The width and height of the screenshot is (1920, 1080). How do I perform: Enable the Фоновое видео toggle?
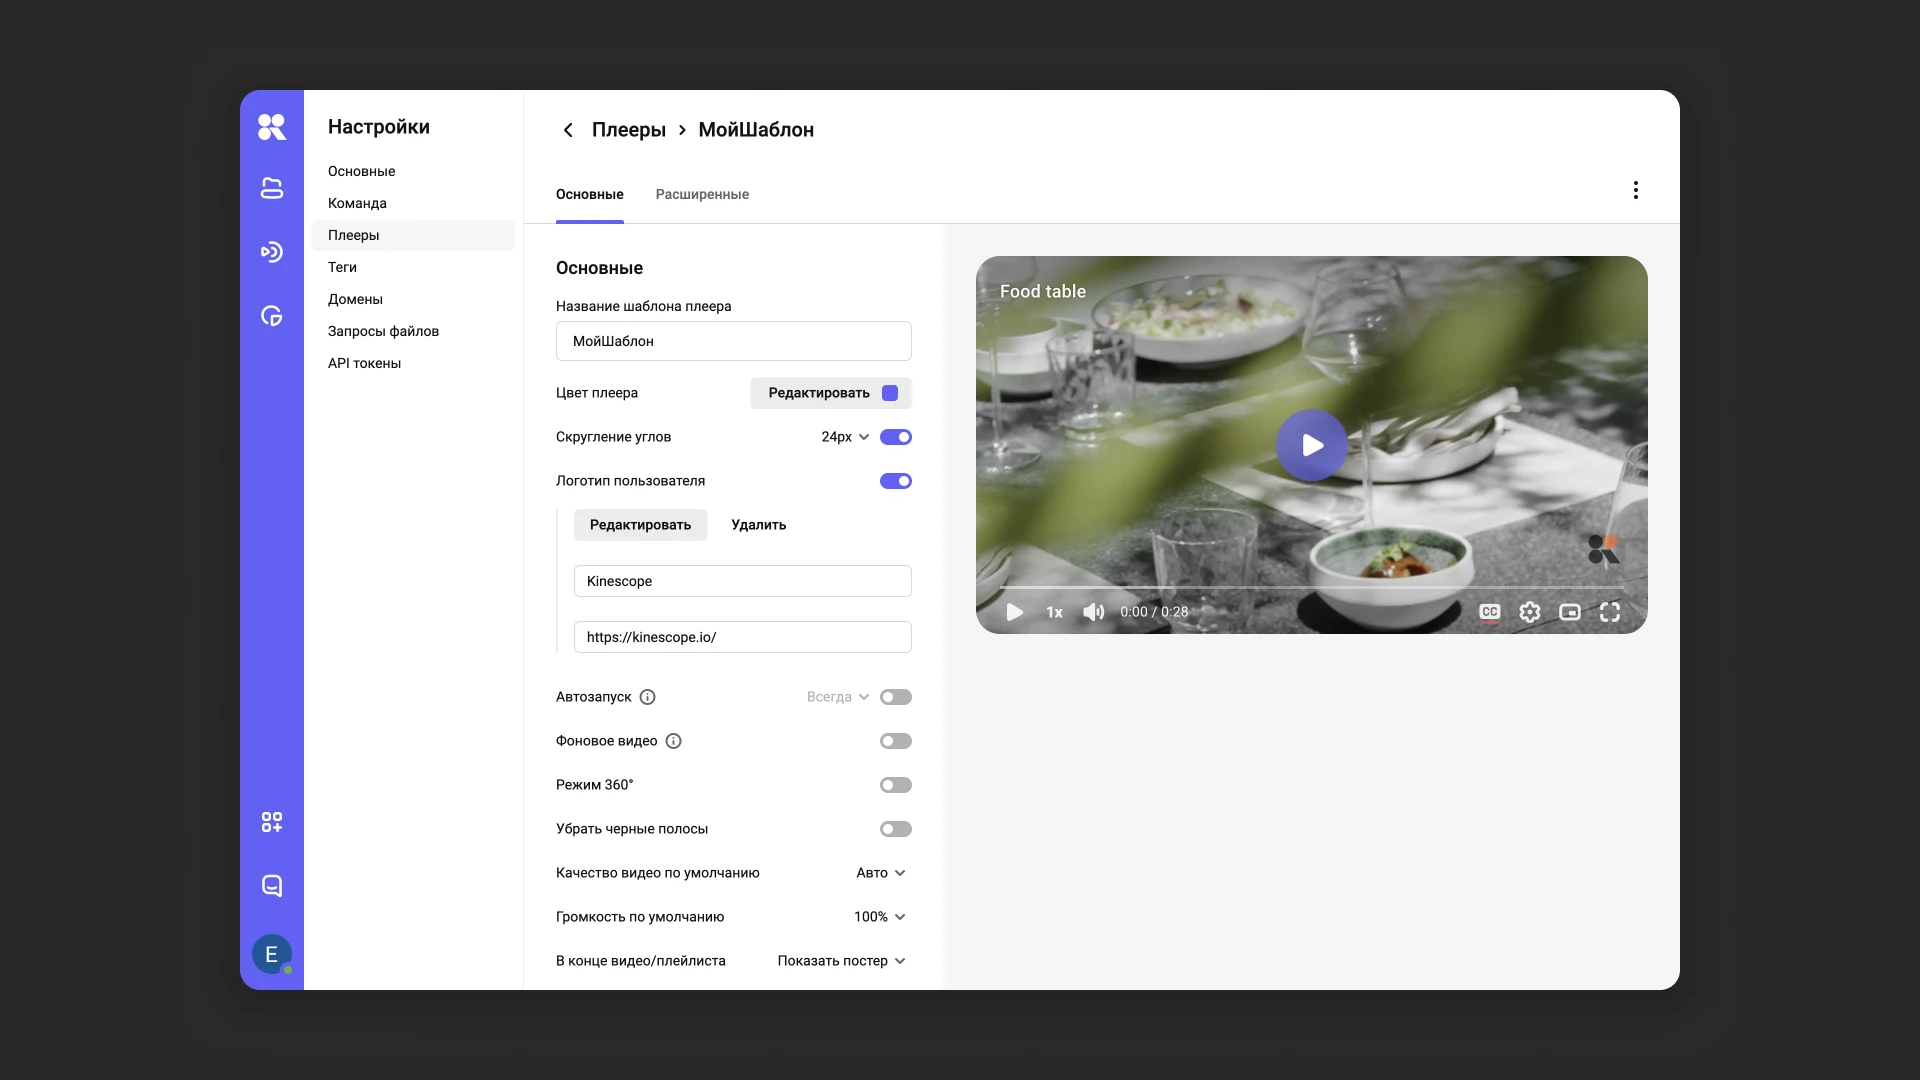[896, 741]
